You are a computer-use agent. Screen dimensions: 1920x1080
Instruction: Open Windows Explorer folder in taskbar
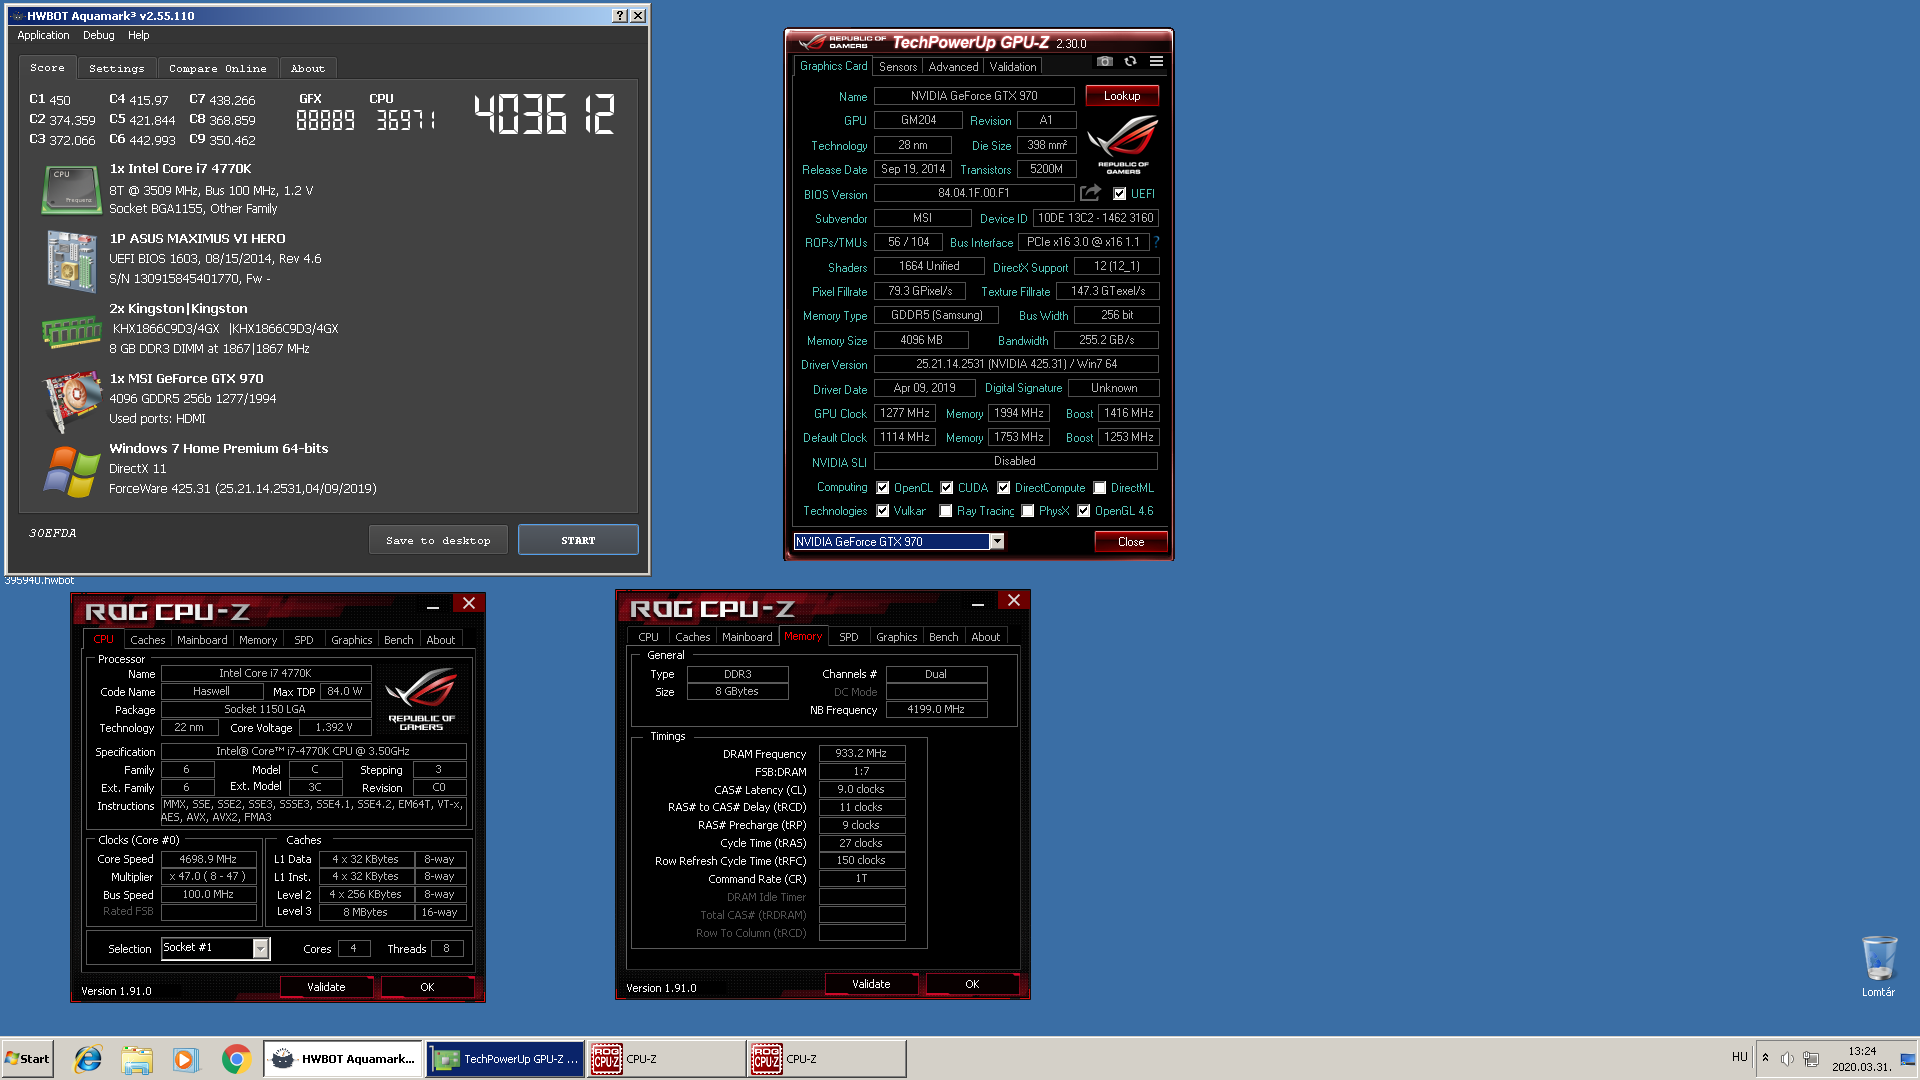(x=137, y=1059)
